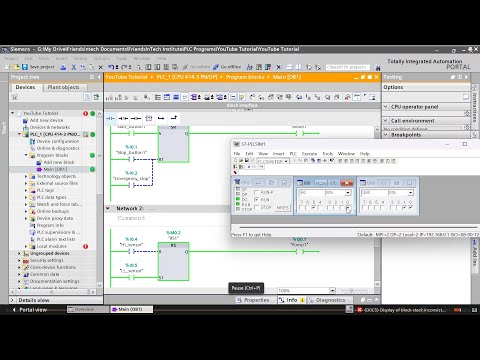Open the Info tab in inspector bar

click(291, 300)
